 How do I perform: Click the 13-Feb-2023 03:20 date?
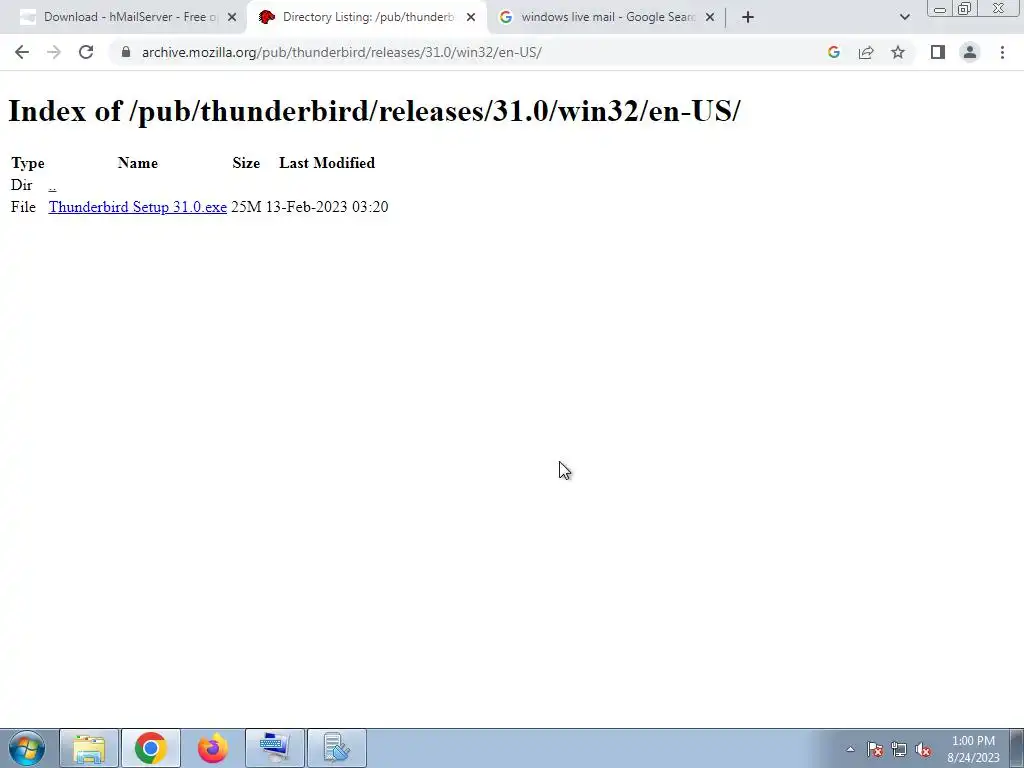[x=327, y=207]
